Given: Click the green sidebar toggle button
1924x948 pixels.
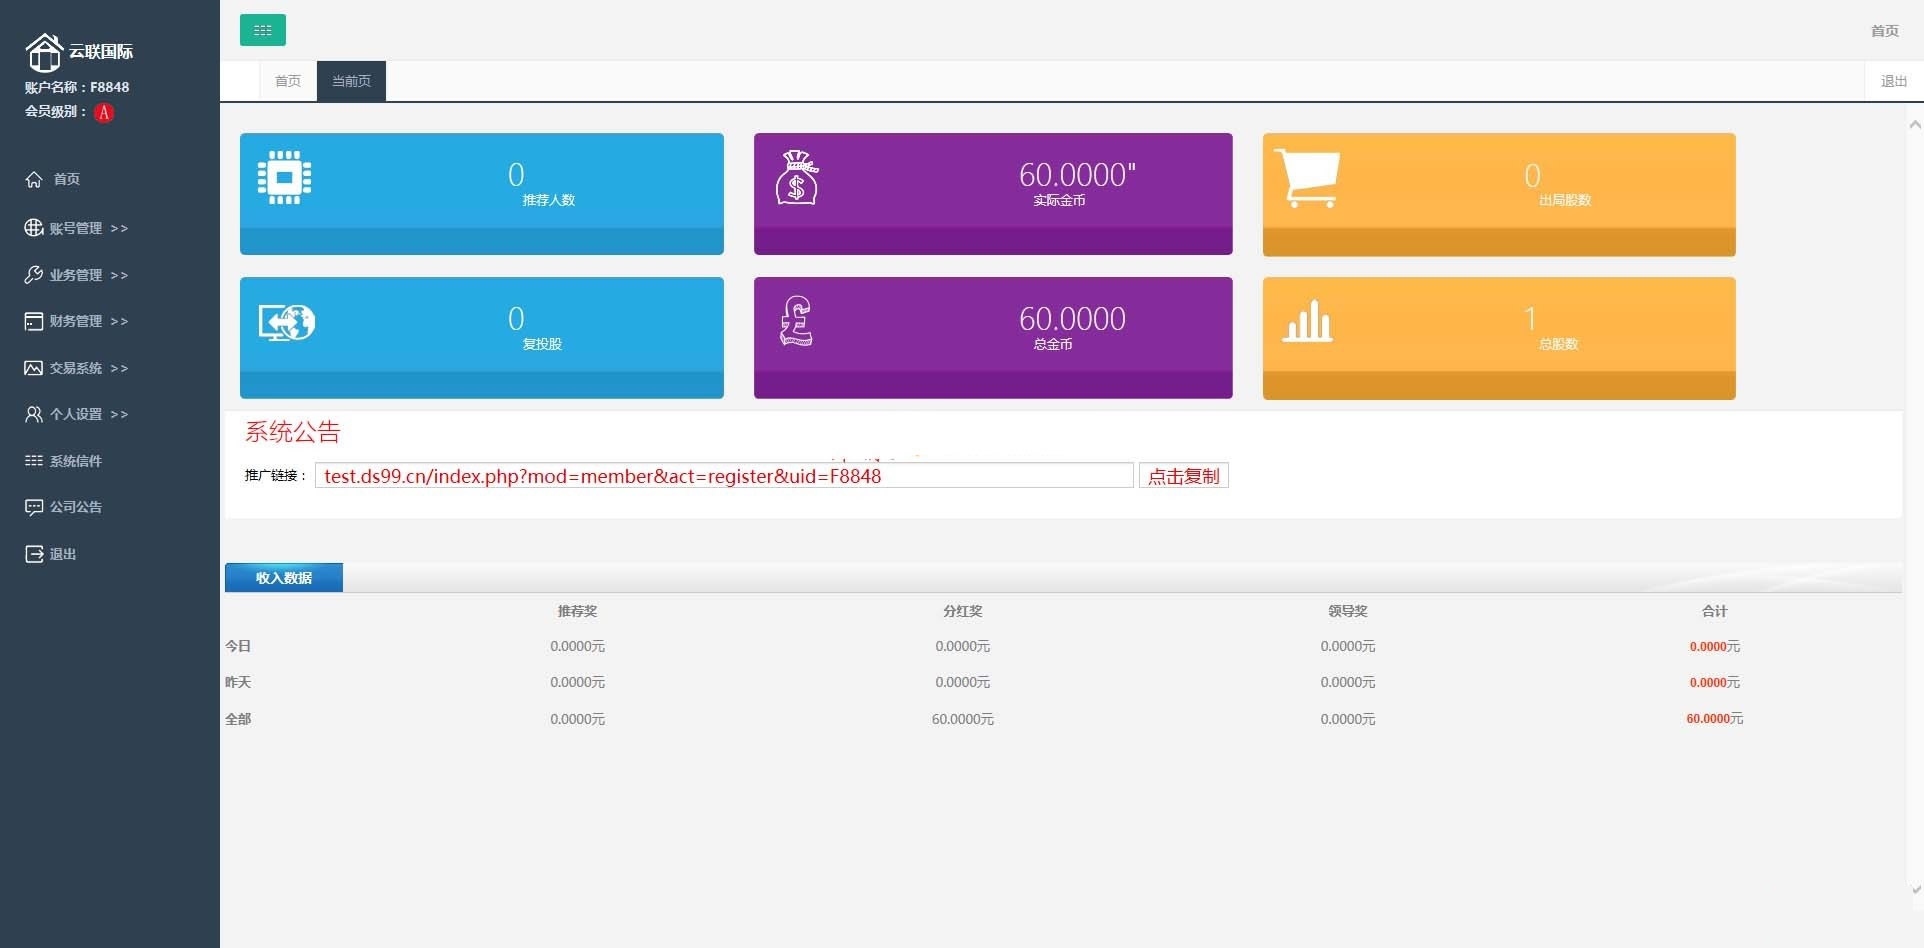Looking at the screenshot, I should click(262, 30).
